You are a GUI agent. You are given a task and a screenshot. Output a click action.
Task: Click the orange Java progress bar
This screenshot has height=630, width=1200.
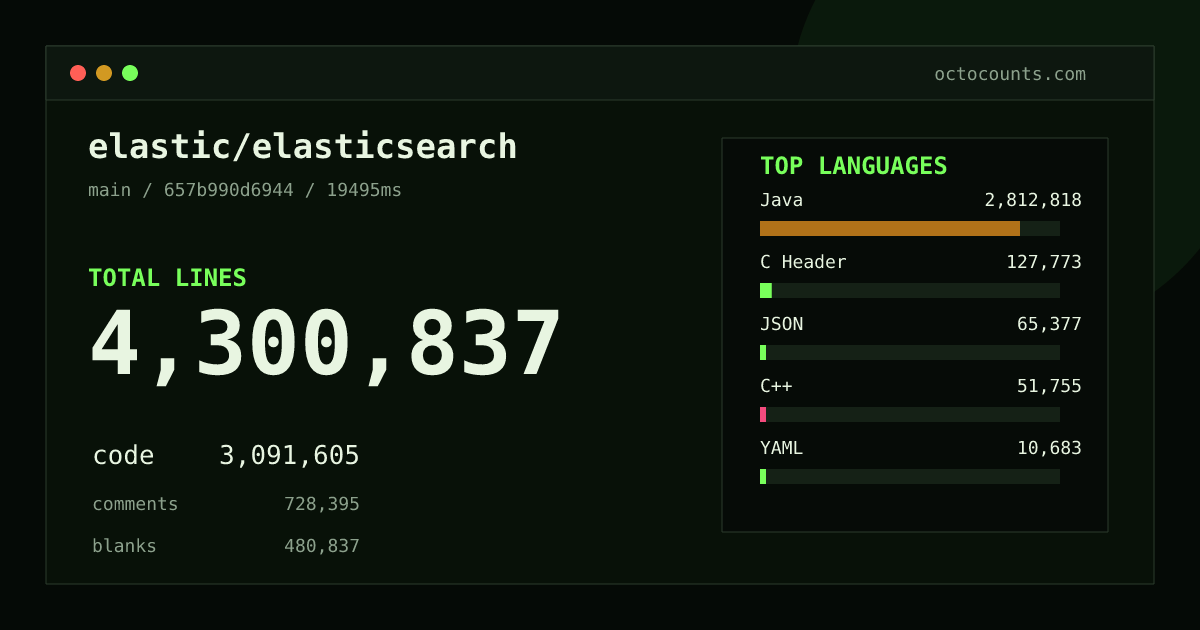coord(890,228)
